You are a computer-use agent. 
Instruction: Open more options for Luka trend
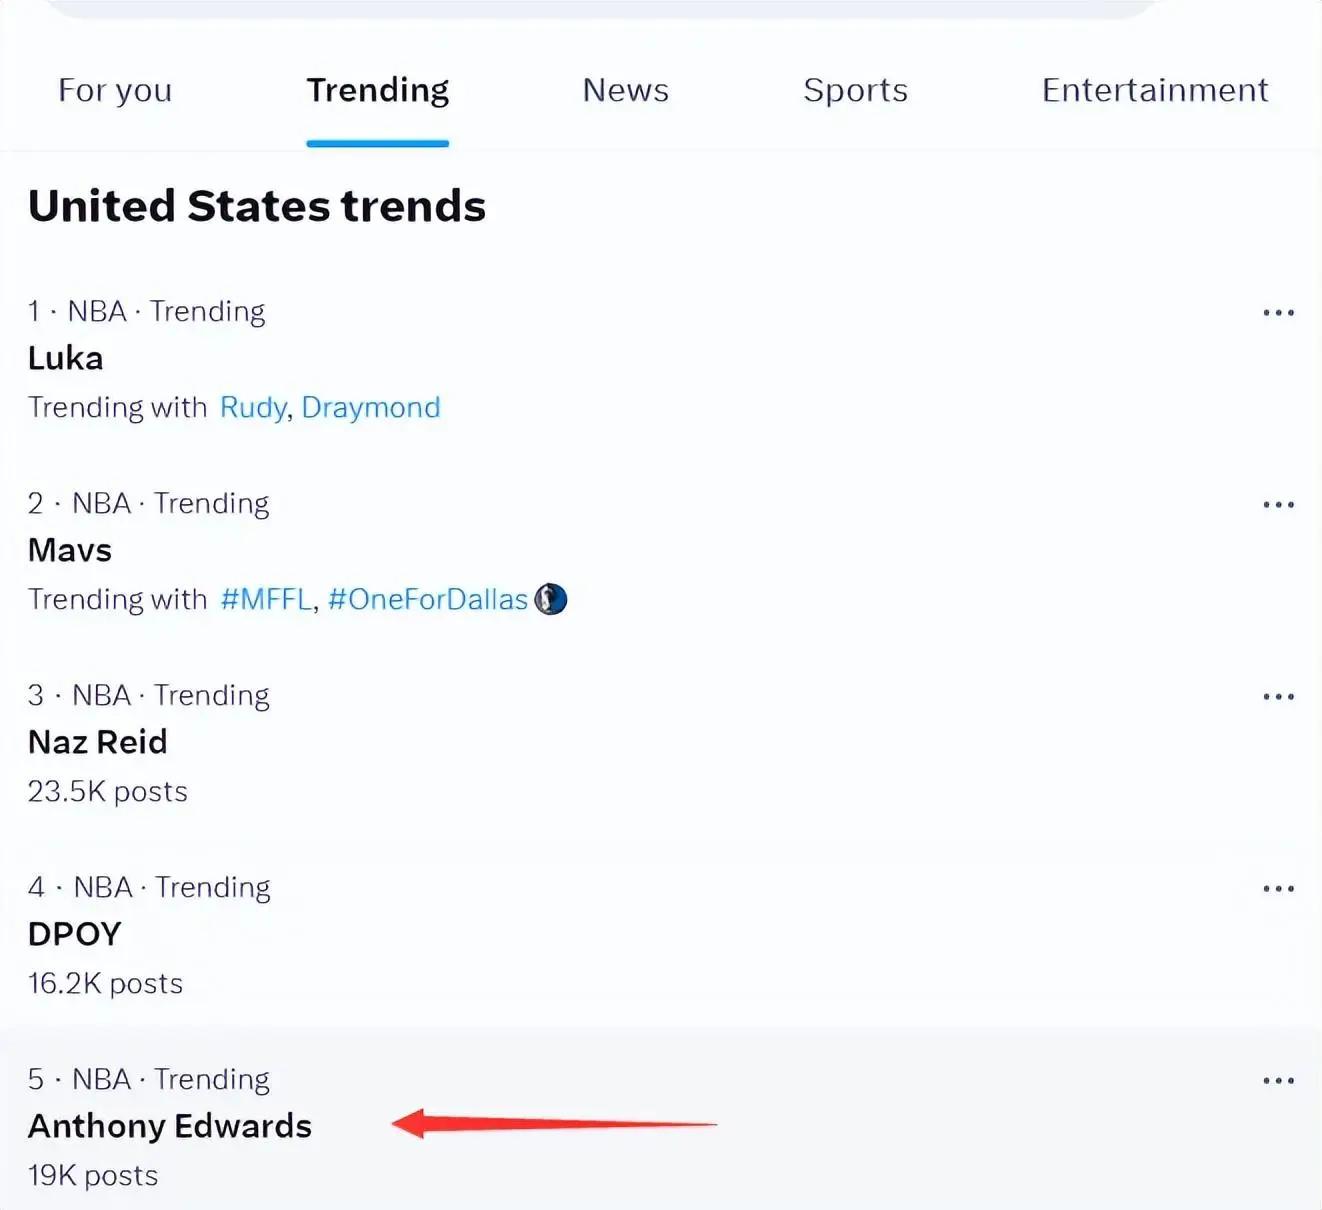tap(1278, 313)
